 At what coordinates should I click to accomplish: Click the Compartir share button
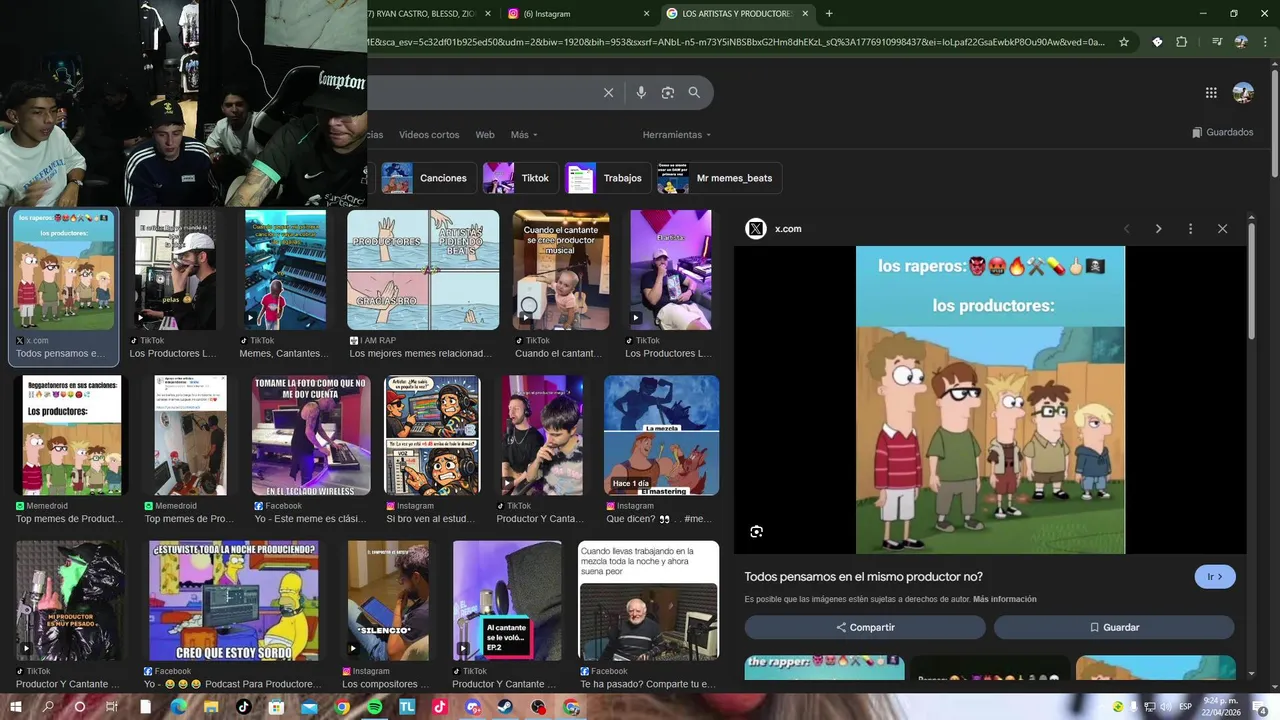point(865,627)
